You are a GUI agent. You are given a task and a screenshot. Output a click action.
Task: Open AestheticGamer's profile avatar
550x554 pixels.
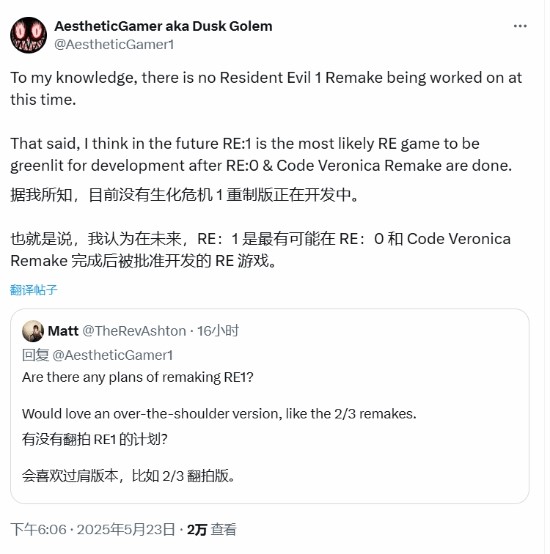coord(28,35)
